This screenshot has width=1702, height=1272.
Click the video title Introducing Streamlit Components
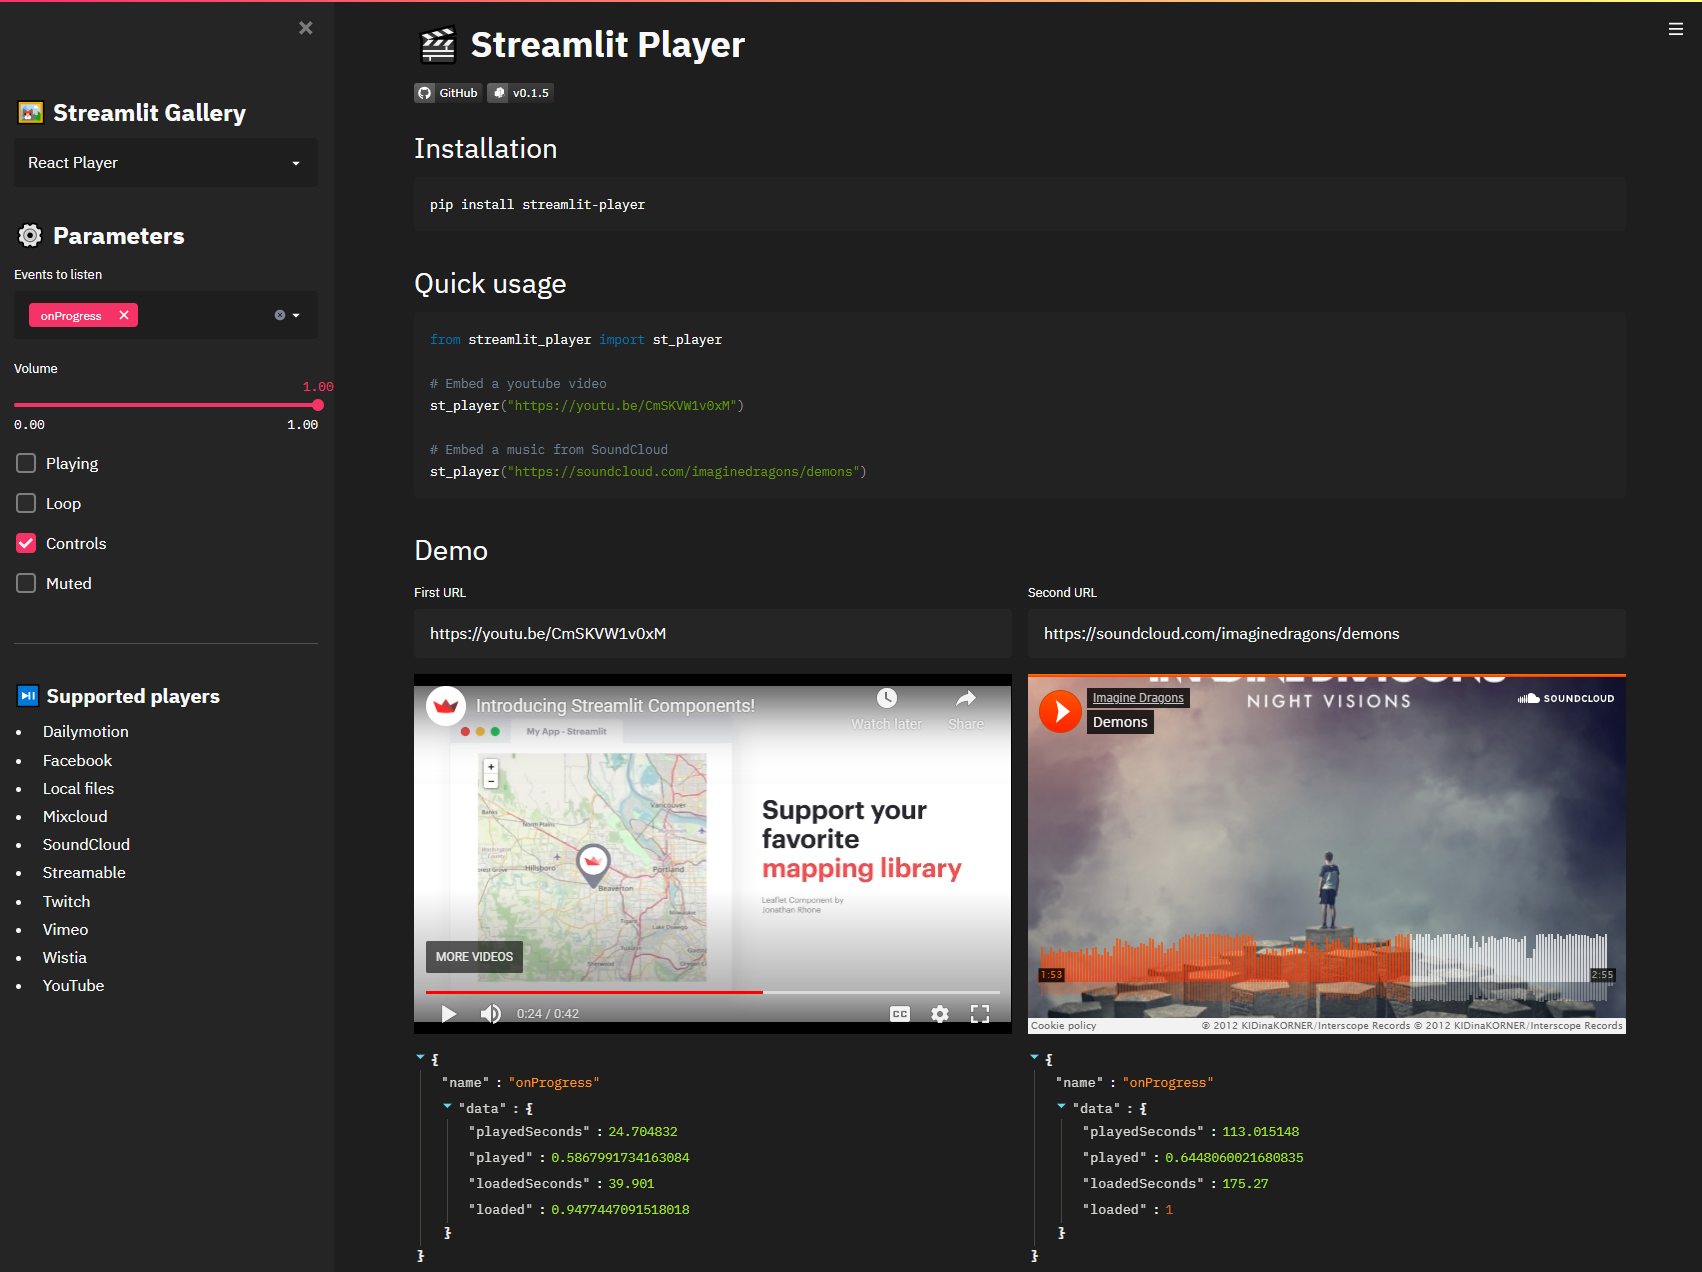pos(615,706)
